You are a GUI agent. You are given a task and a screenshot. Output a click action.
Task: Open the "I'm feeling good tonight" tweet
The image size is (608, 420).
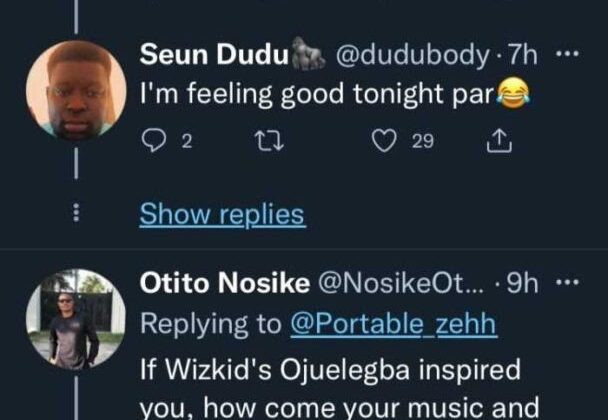(320, 97)
